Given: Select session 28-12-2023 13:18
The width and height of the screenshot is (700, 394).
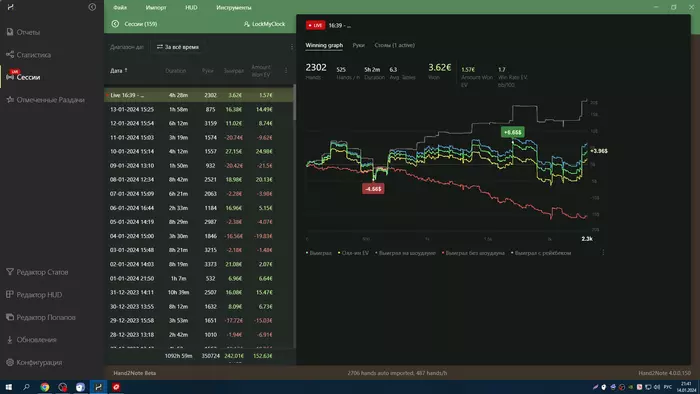Looking at the screenshot, I should [x=199, y=335].
